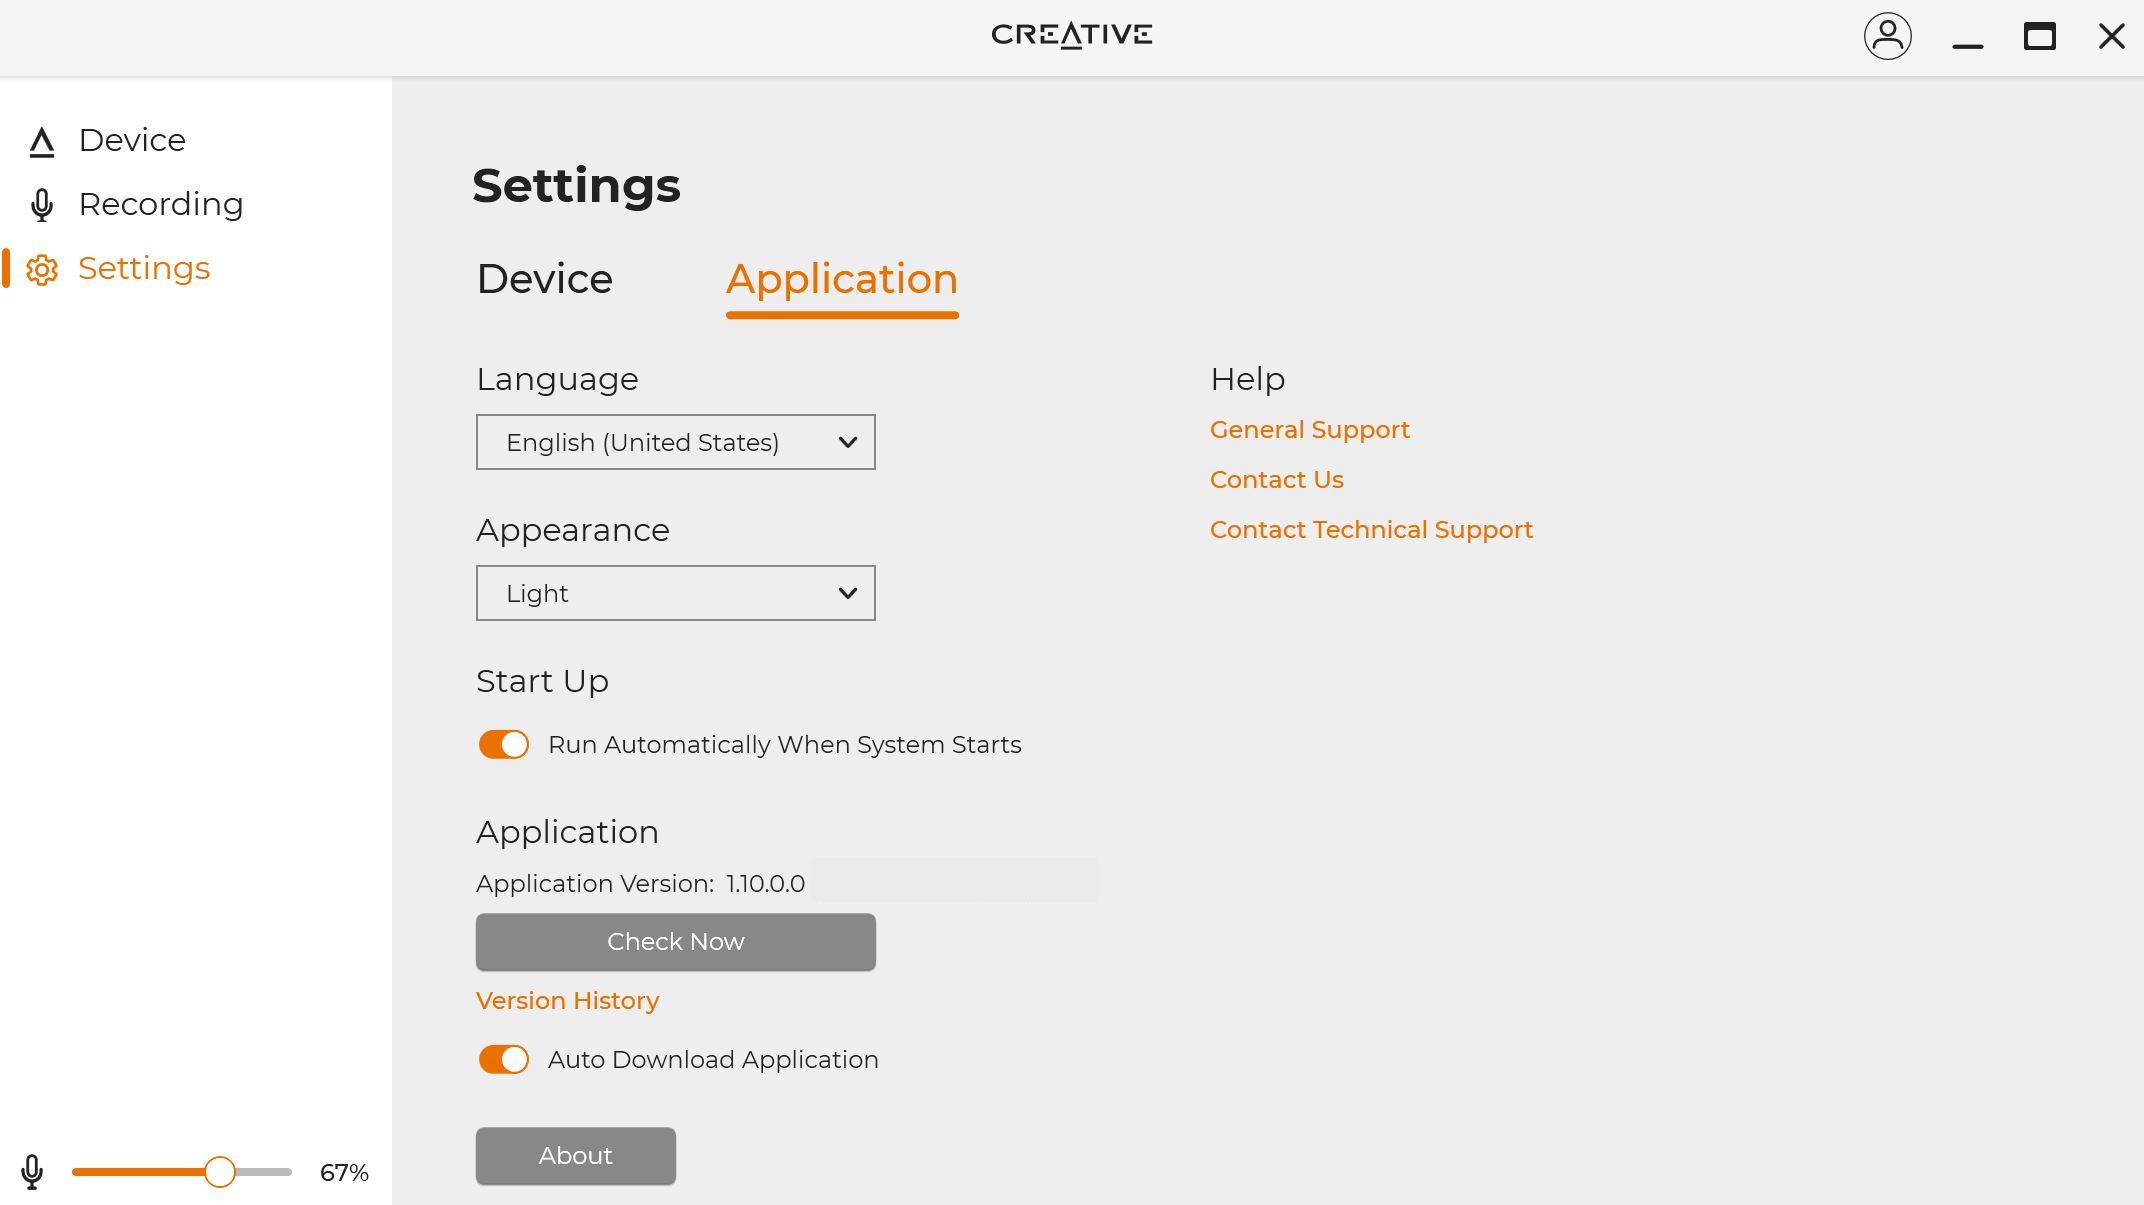The image size is (2144, 1205).
Task: Click the Settings gear icon in sidebar
Action: (x=41, y=270)
